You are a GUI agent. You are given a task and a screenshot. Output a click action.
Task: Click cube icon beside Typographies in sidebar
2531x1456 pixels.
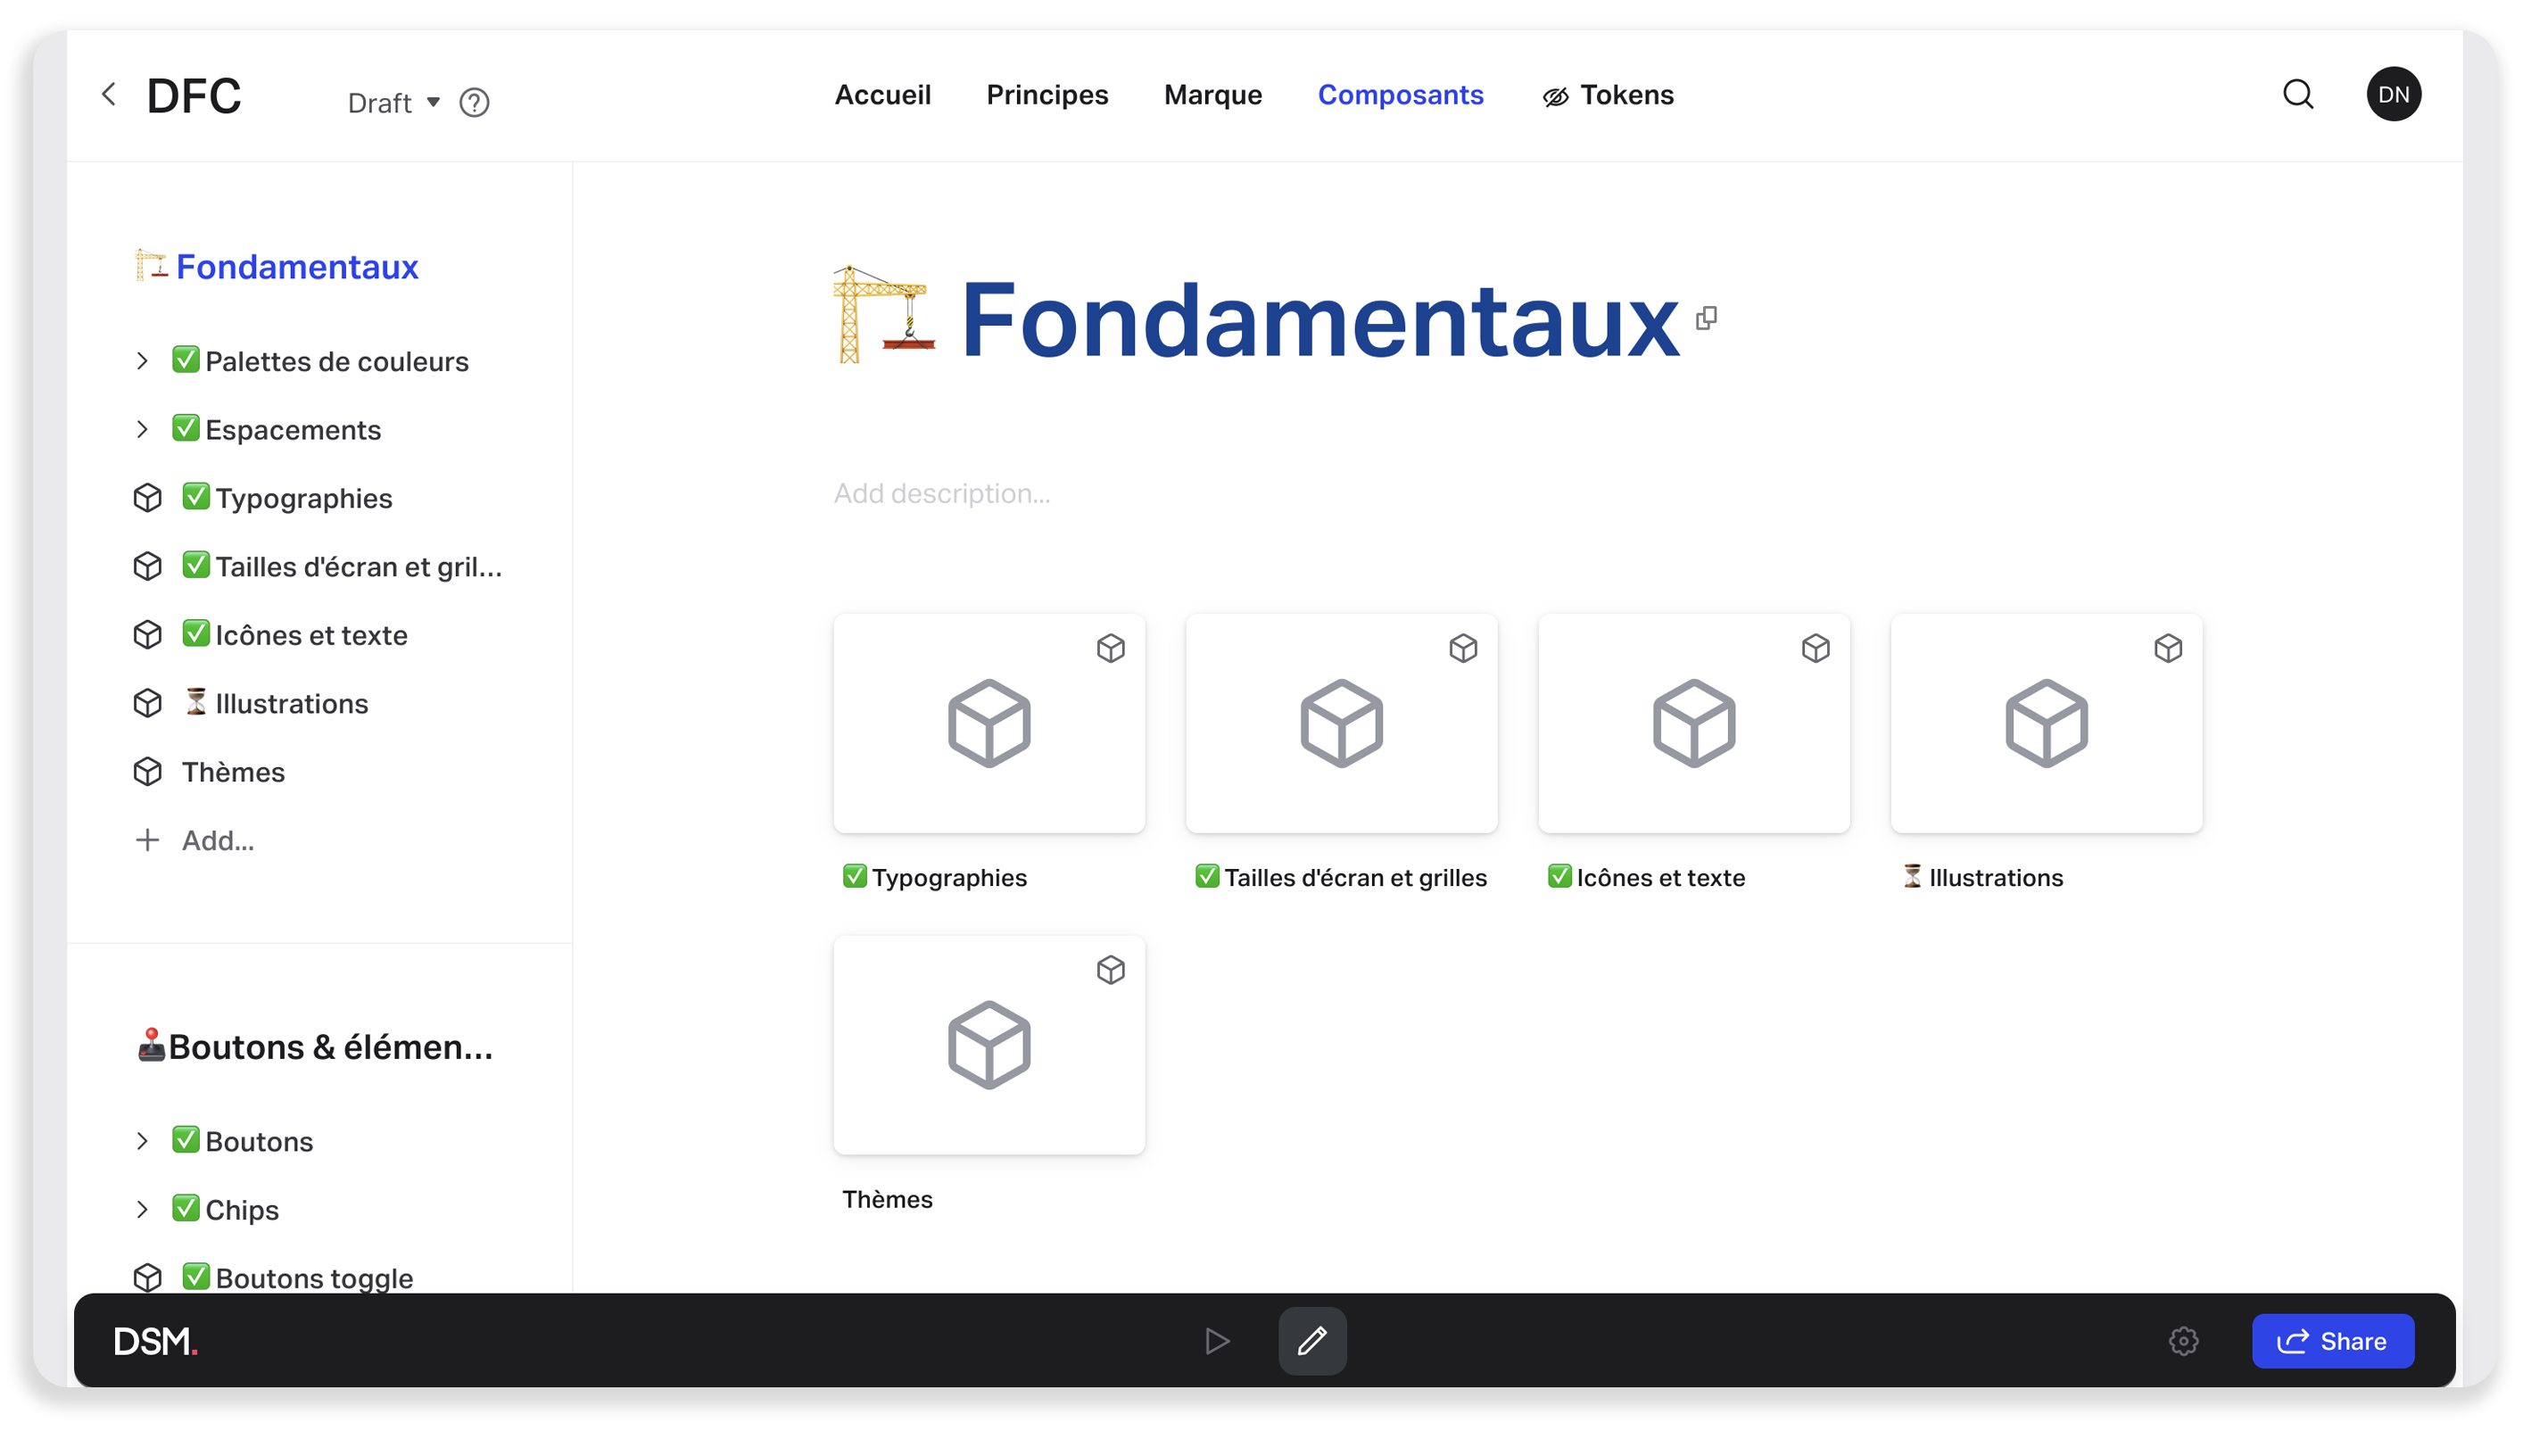(148, 498)
